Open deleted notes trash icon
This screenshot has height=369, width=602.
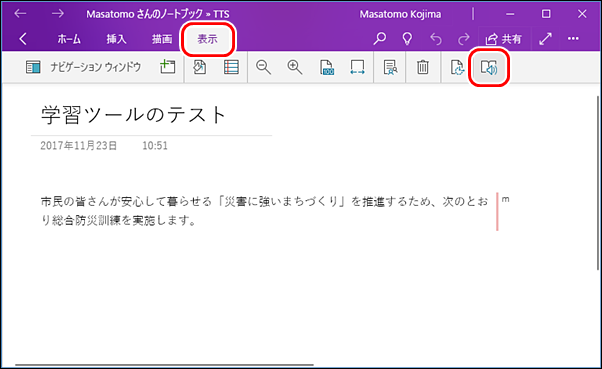pyautogui.click(x=423, y=67)
